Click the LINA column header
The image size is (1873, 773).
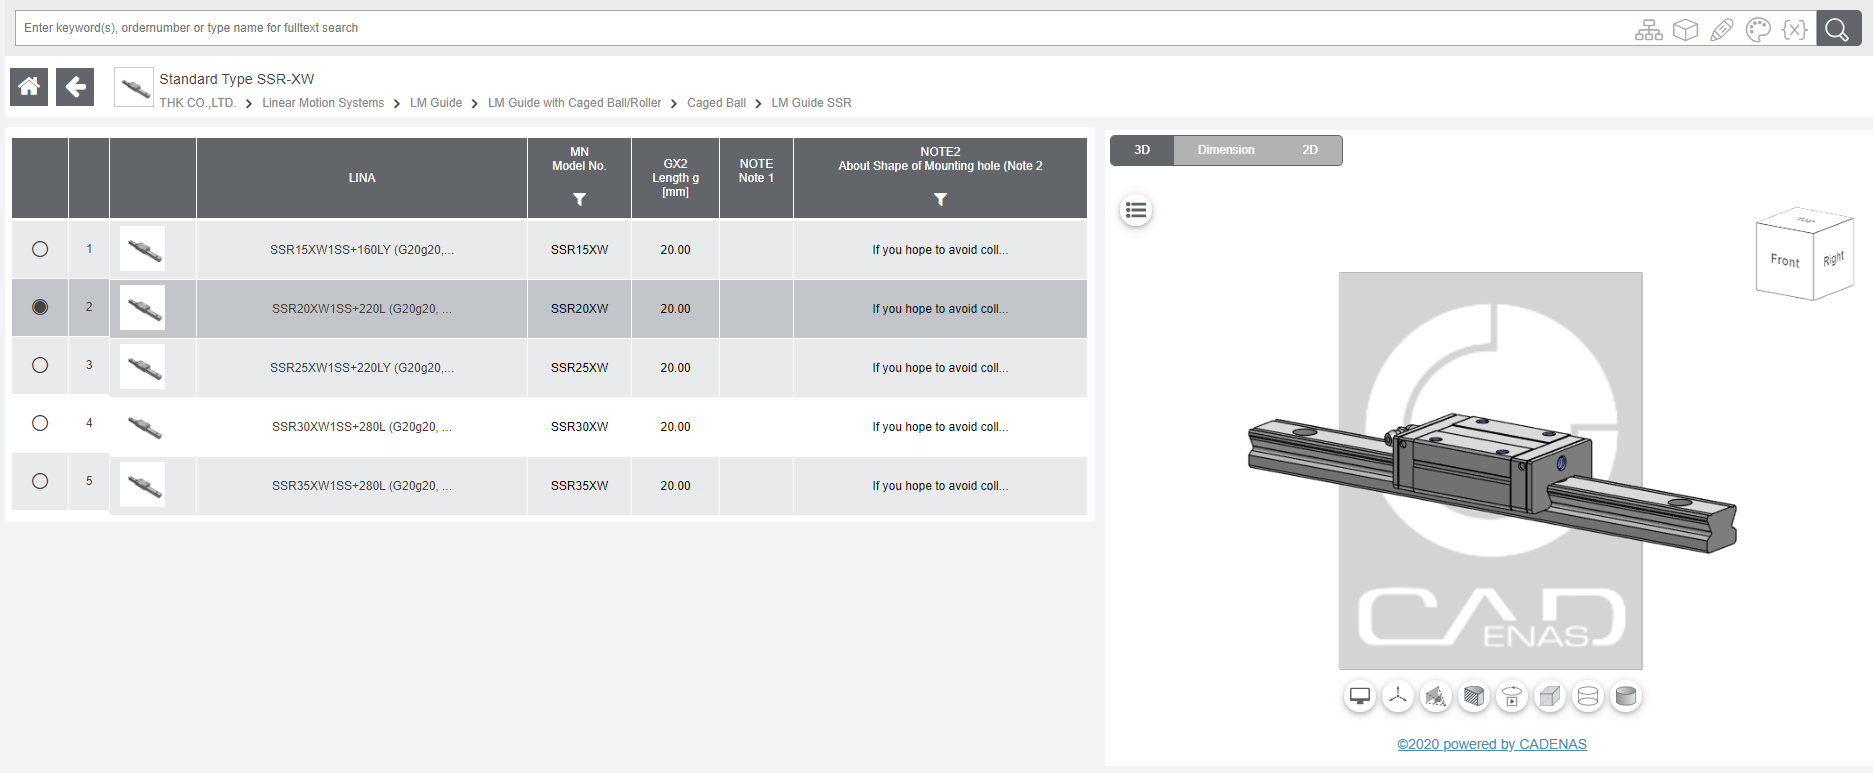pyautogui.click(x=362, y=178)
